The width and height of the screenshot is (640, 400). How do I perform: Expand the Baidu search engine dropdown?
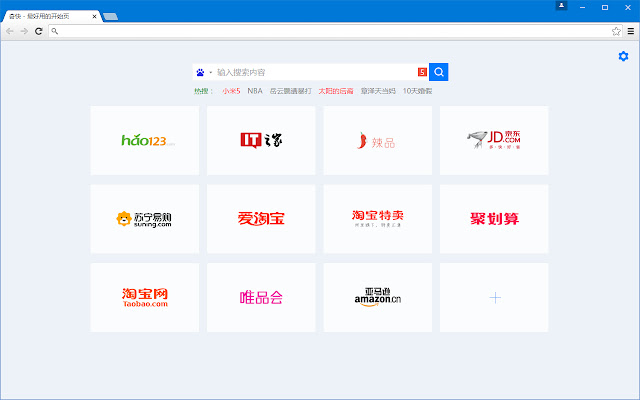(204, 72)
